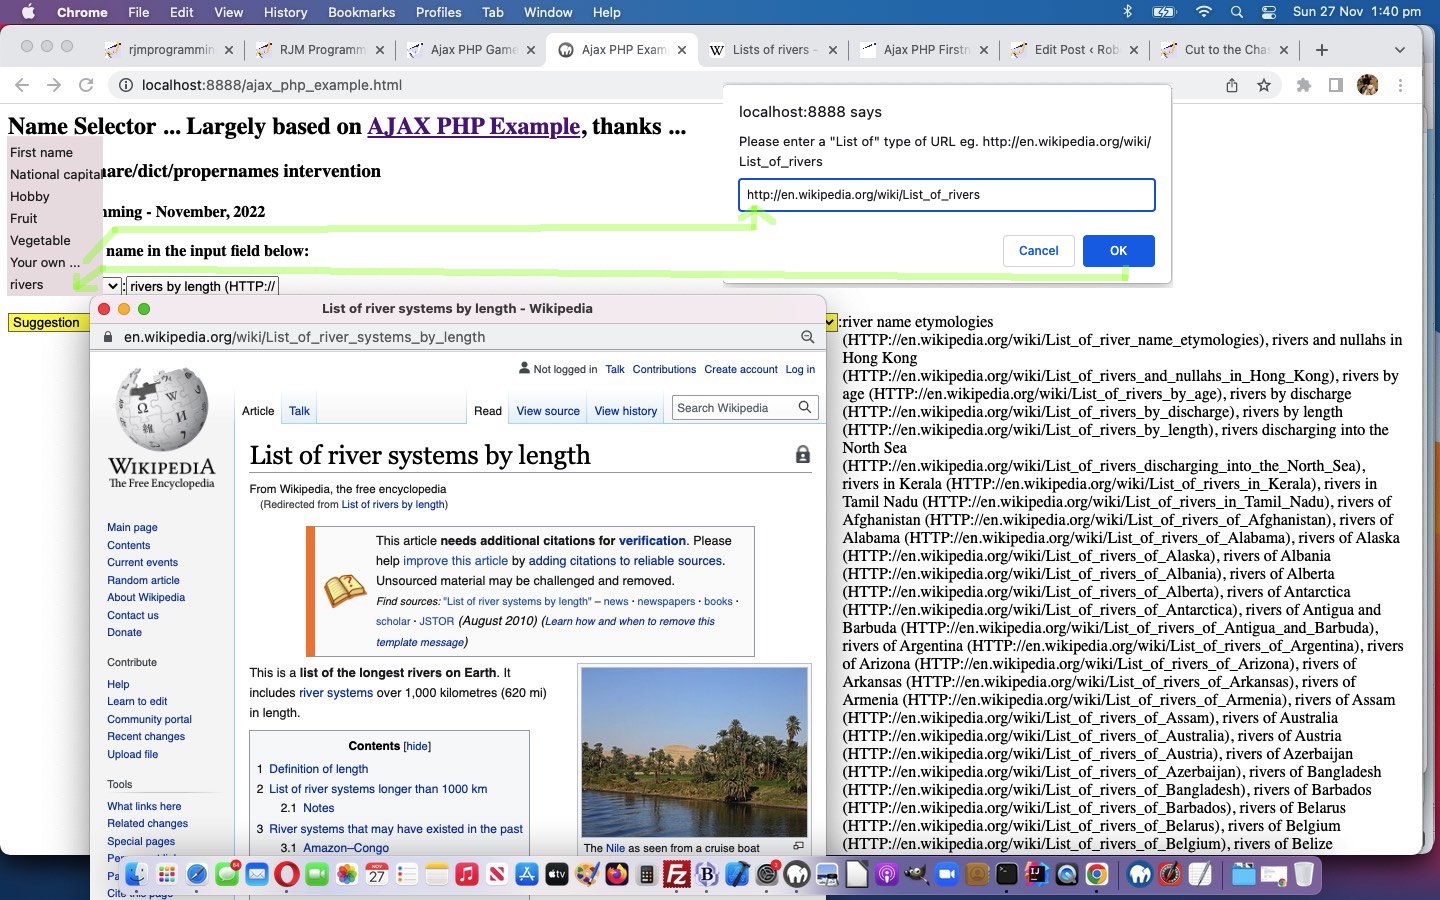
Task: Click the Wikipedia search magnifier icon
Action: [x=804, y=407]
